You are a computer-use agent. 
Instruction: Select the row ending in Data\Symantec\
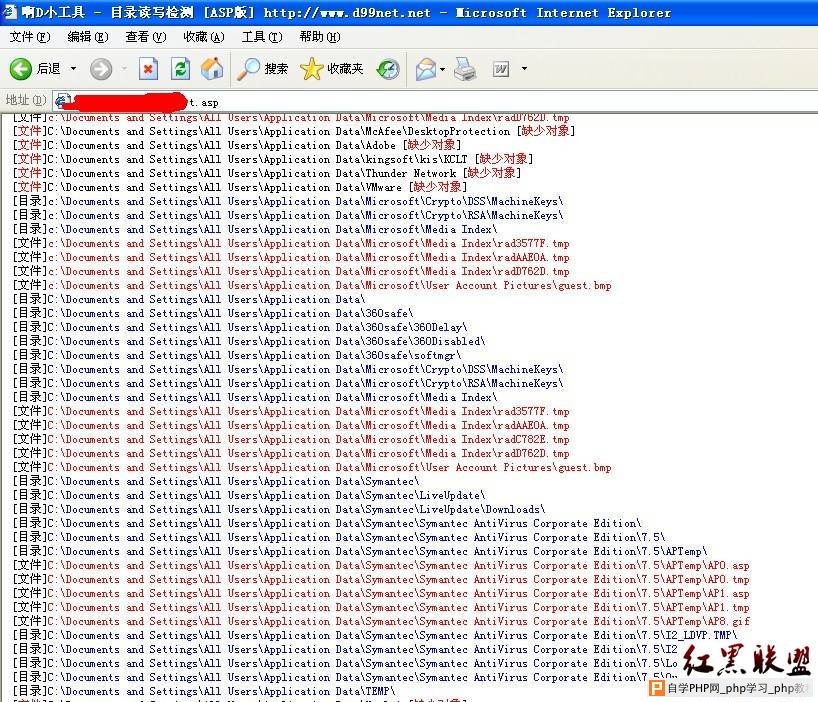coord(216,481)
